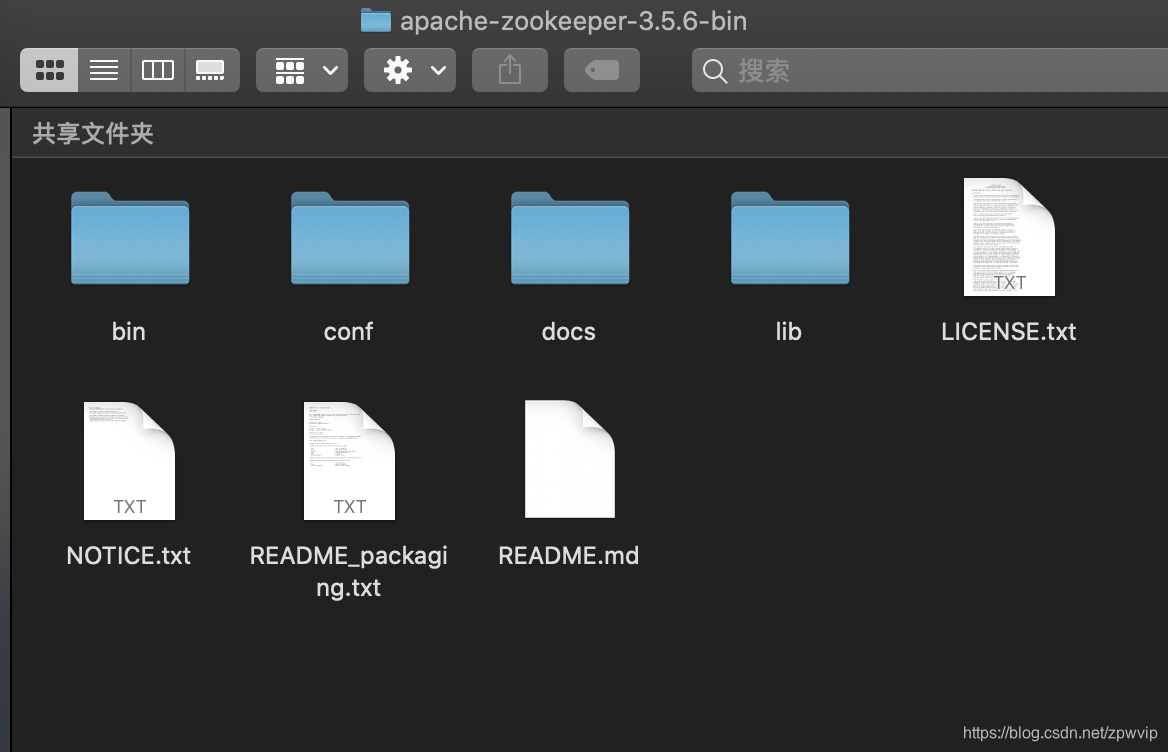The height and width of the screenshot is (752, 1168).
Task: Select the README_packaging.txt file icon
Action: pyautogui.click(x=349, y=461)
